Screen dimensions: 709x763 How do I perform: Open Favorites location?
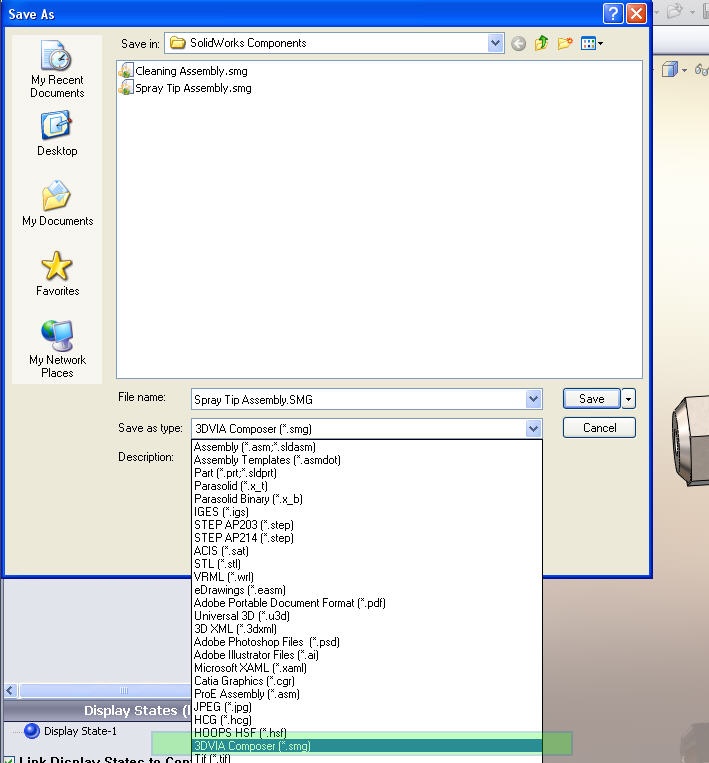(57, 273)
